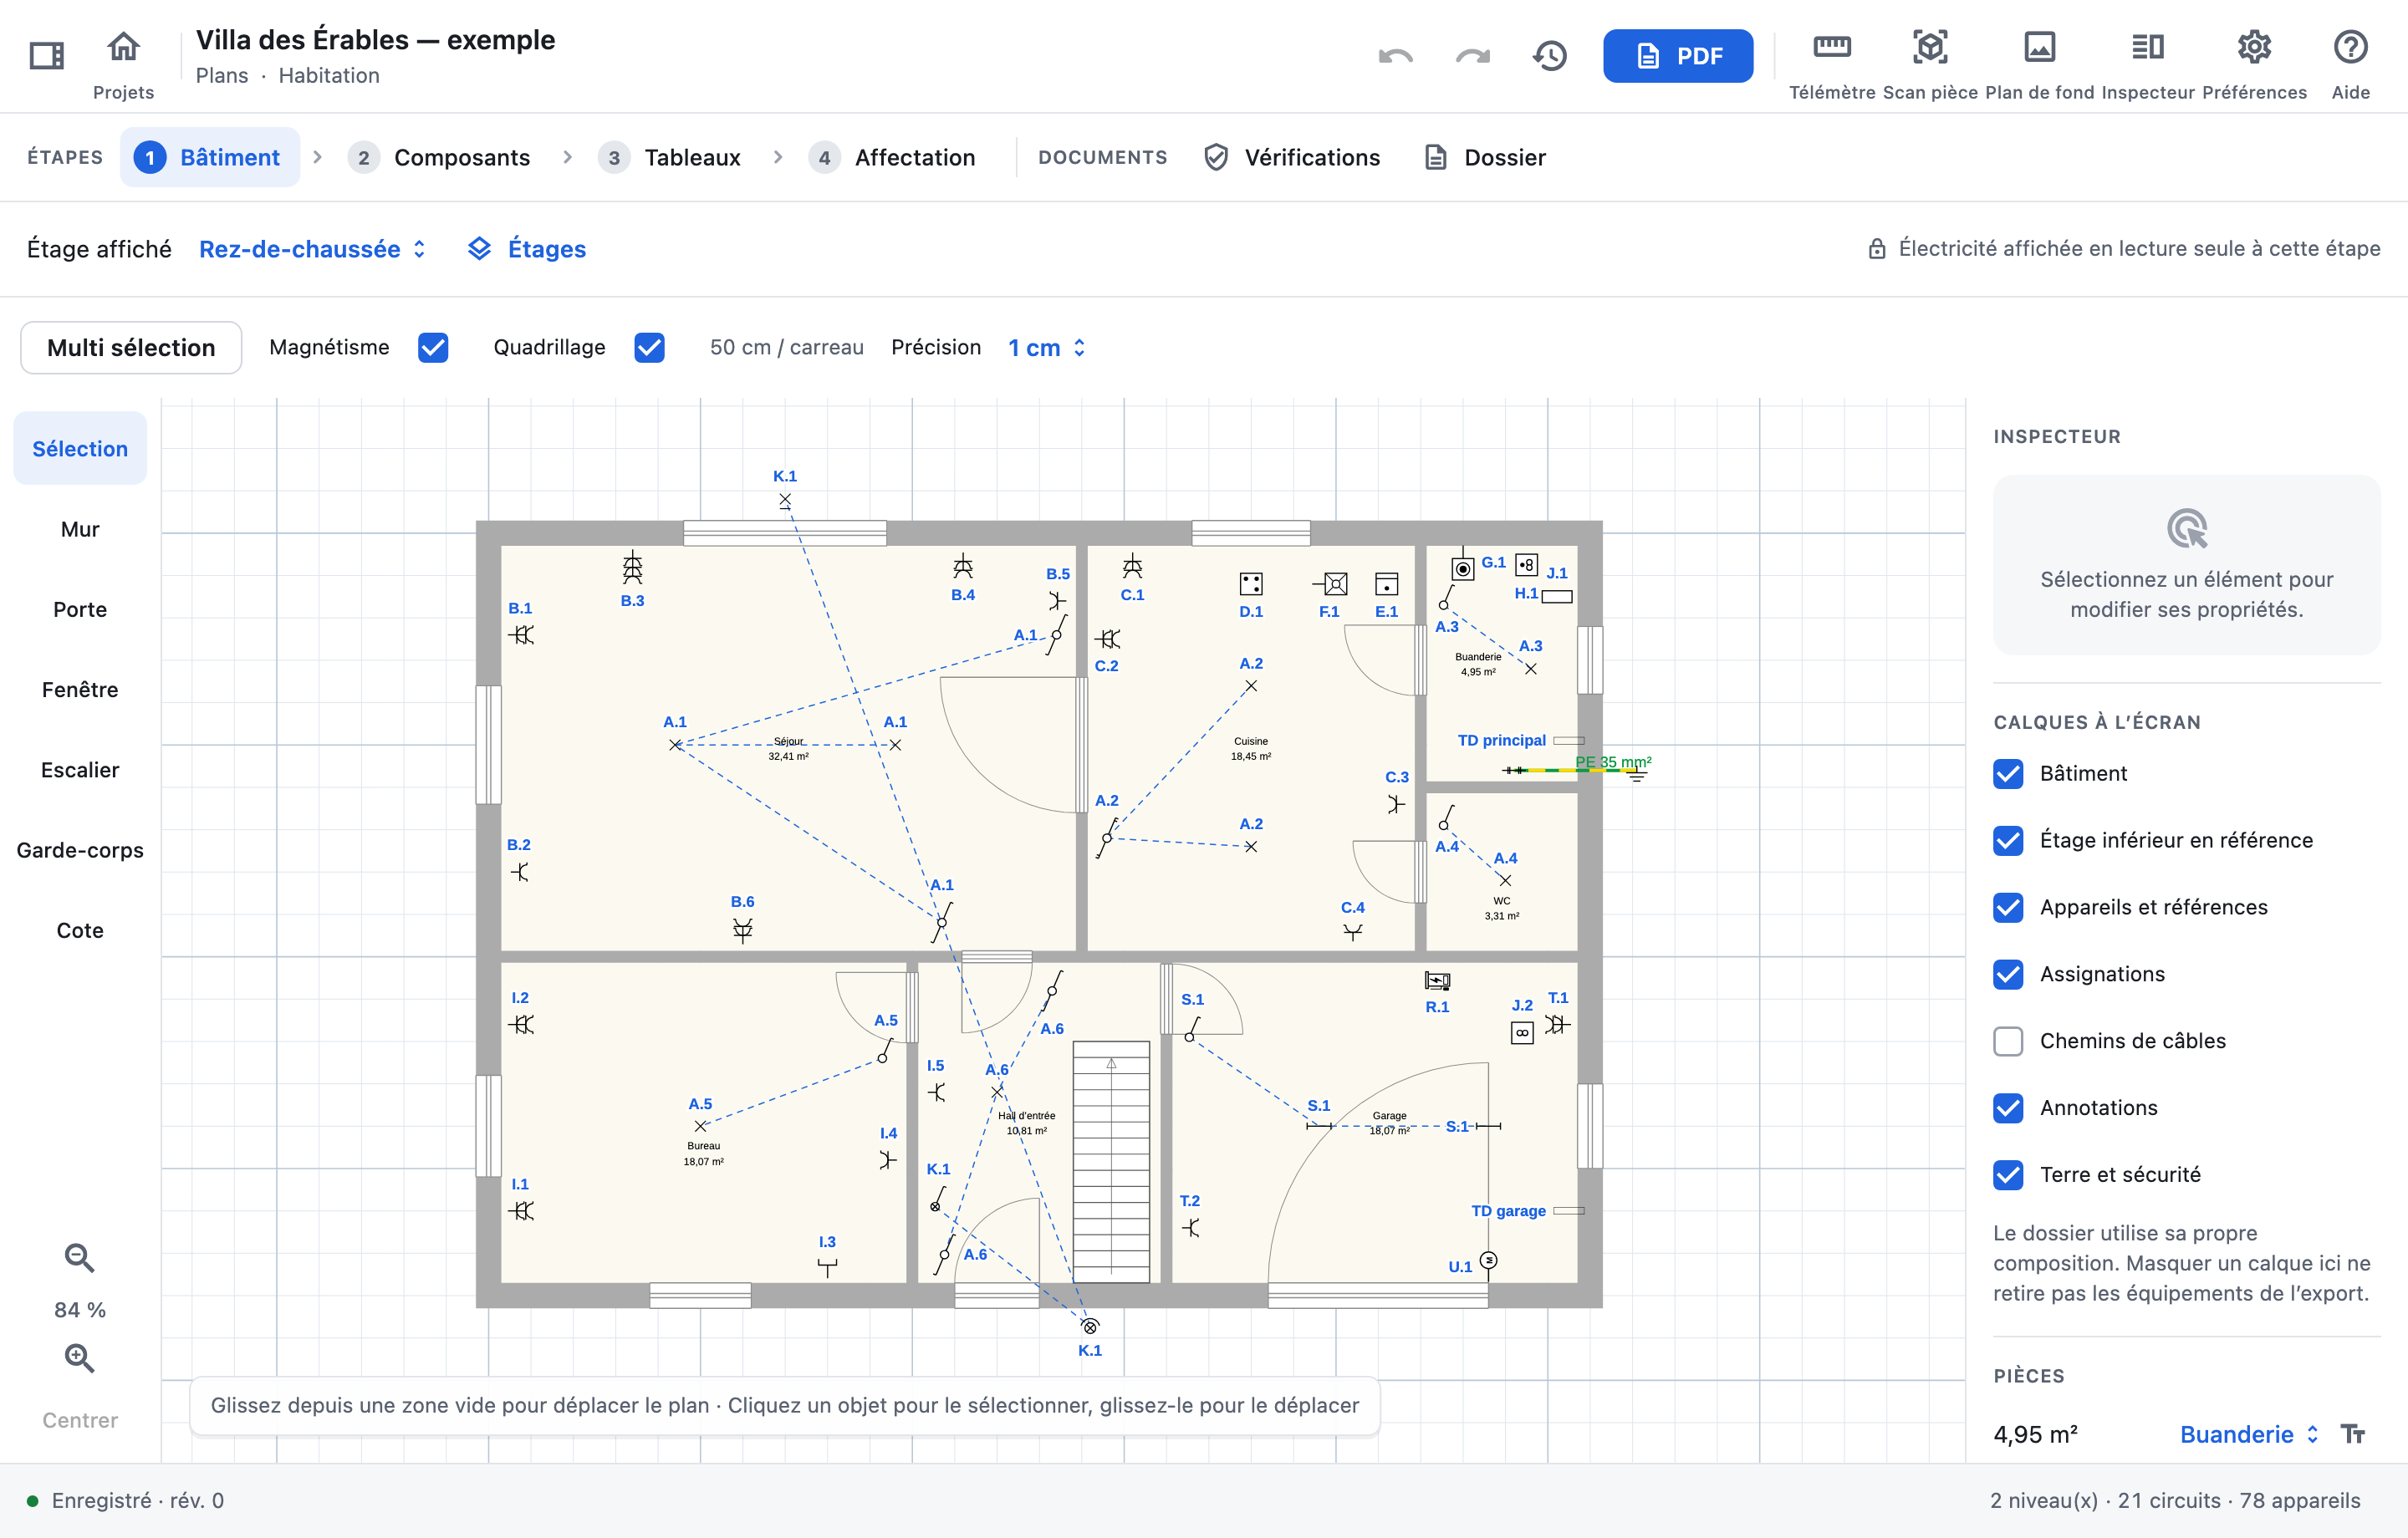This screenshot has height=1538, width=2408.
Task: Zoom out with the magnifier minus icon
Action: click(79, 1258)
